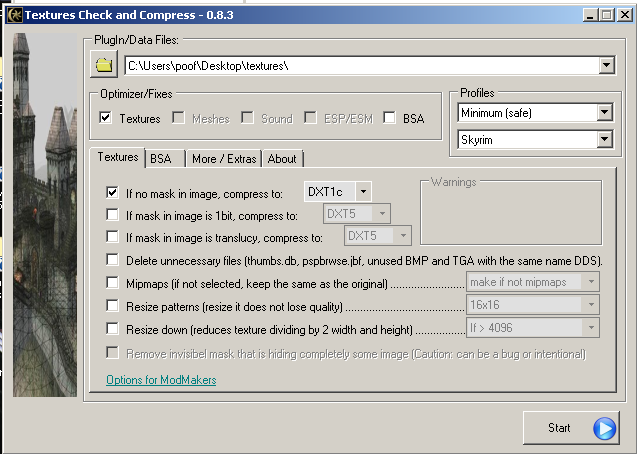
Task: Open Options for ModMakers link
Action: 161,380
